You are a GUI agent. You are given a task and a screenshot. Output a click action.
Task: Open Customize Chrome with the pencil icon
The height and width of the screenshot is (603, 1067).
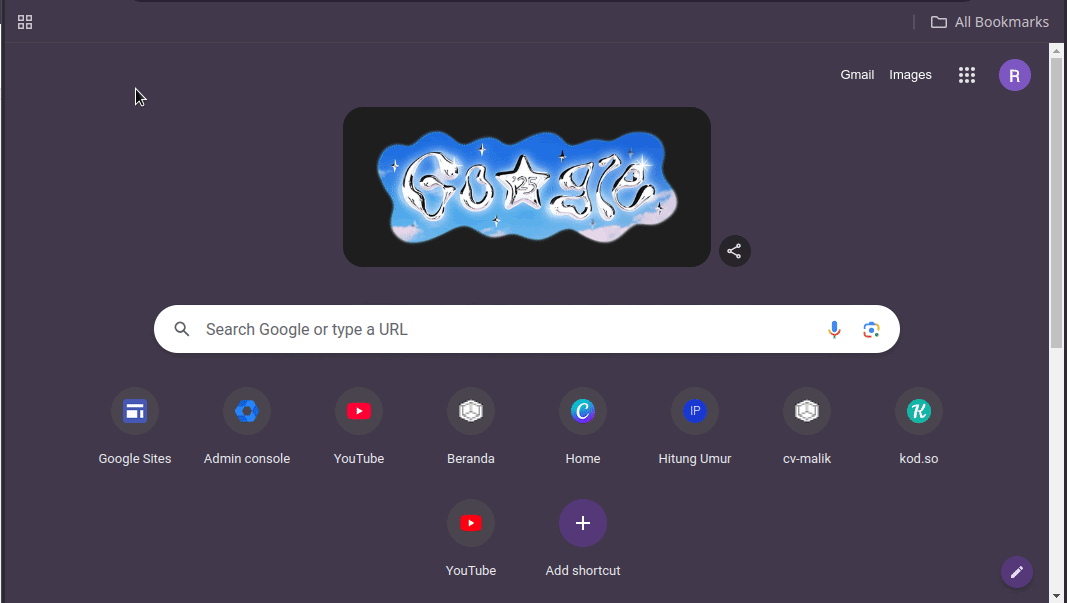tap(1016, 571)
